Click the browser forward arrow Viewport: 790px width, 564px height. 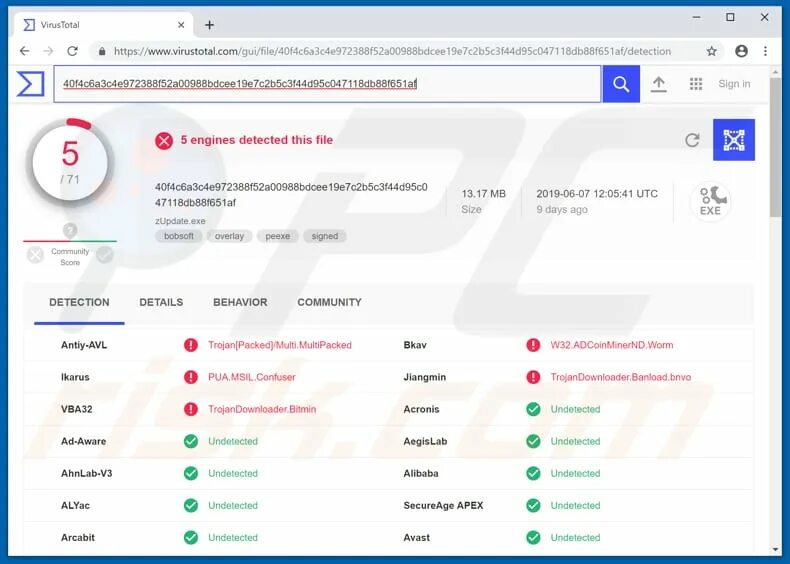coord(48,51)
